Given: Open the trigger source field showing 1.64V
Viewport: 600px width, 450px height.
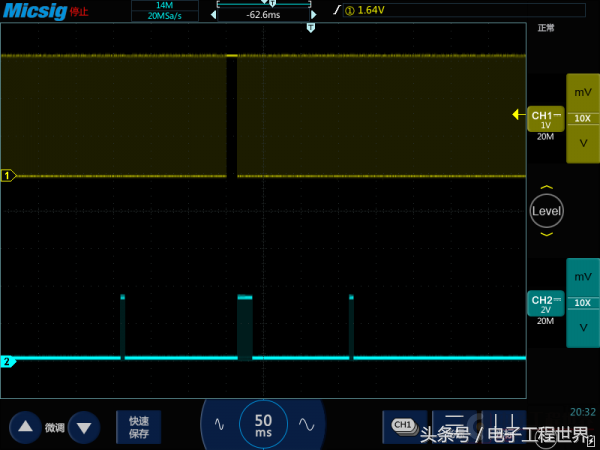Looking at the screenshot, I should pos(464,10).
